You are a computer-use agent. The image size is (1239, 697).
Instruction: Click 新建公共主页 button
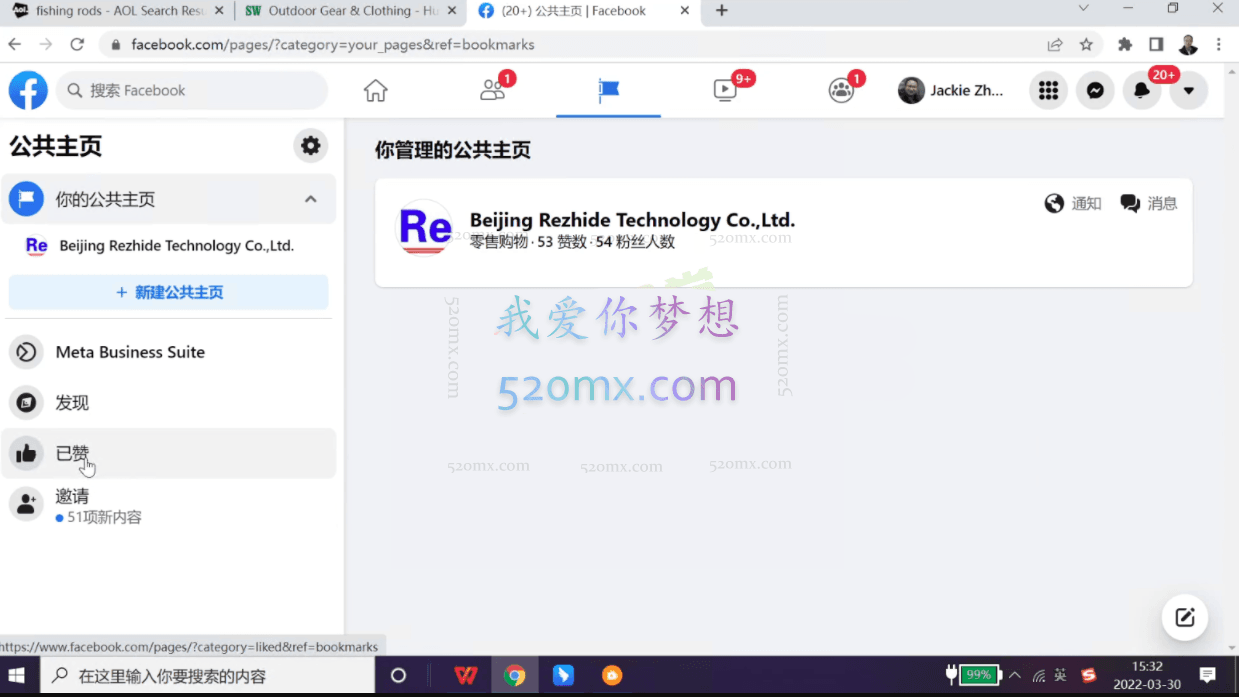(168, 292)
